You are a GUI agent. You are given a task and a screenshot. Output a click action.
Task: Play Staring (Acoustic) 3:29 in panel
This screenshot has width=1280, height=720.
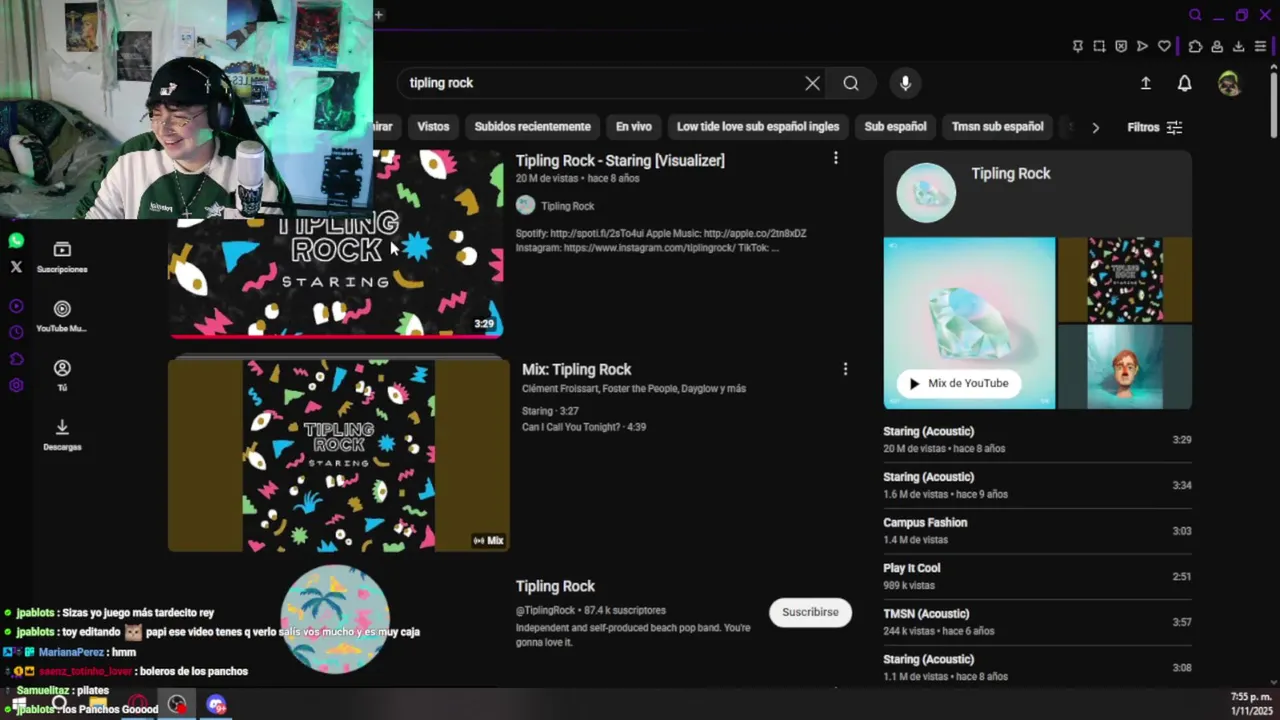1037,440
